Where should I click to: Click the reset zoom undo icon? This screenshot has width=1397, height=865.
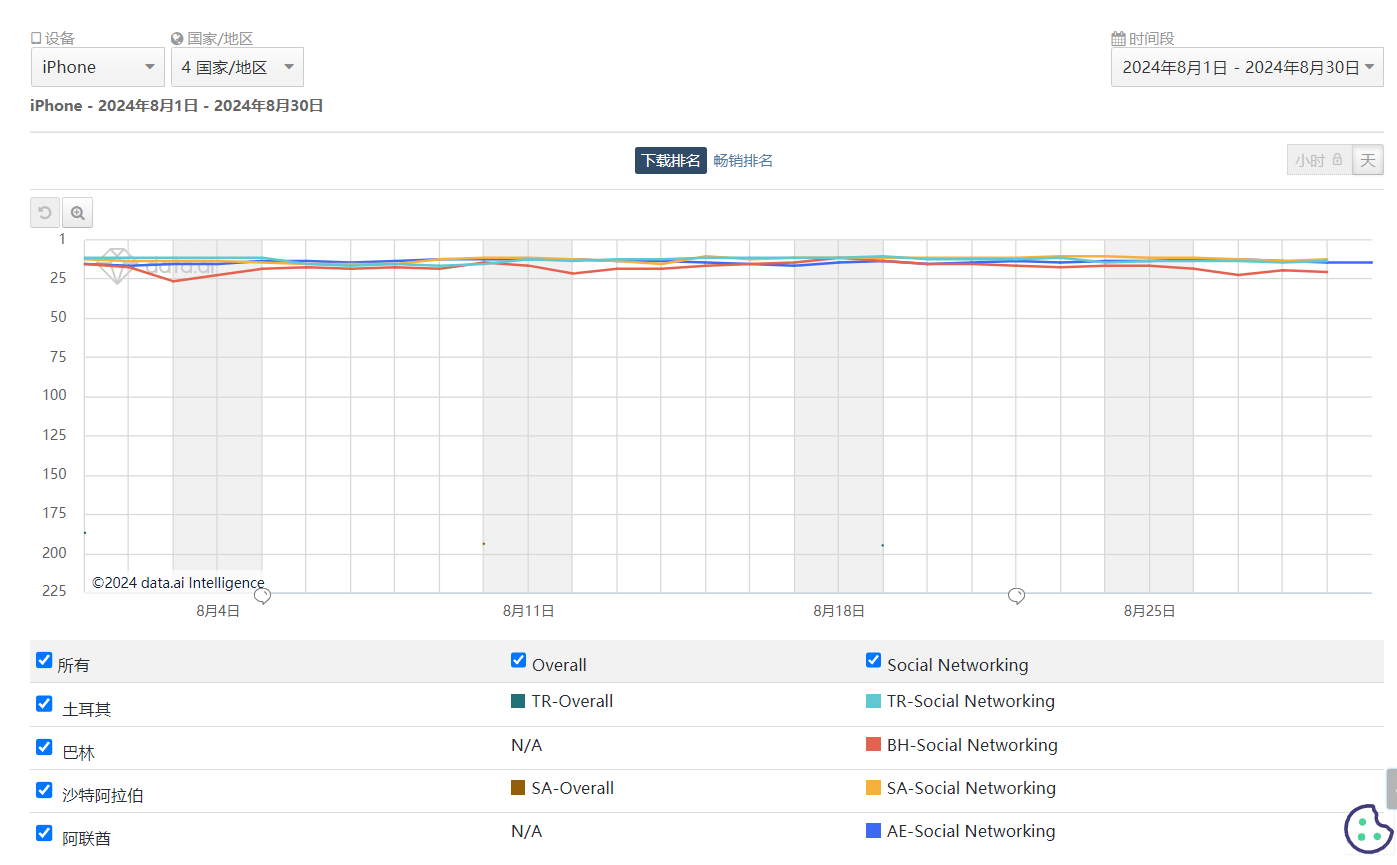click(x=45, y=213)
